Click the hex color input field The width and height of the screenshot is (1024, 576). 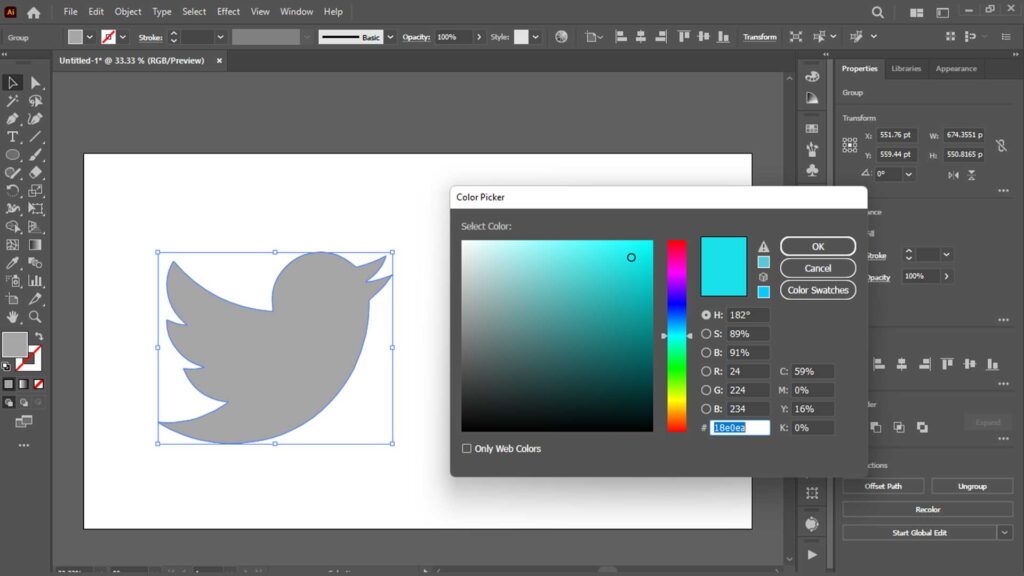click(x=739, y=428)
